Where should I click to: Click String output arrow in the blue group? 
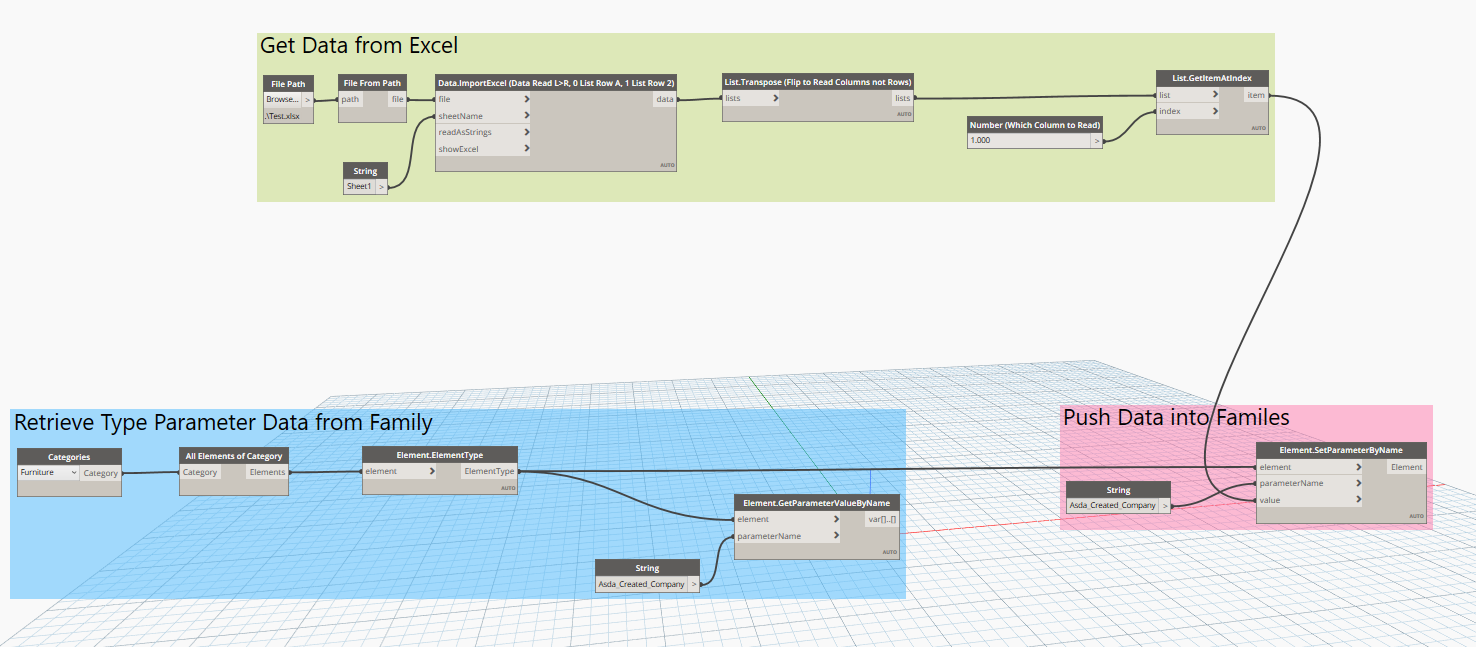(x=694, y=584)
